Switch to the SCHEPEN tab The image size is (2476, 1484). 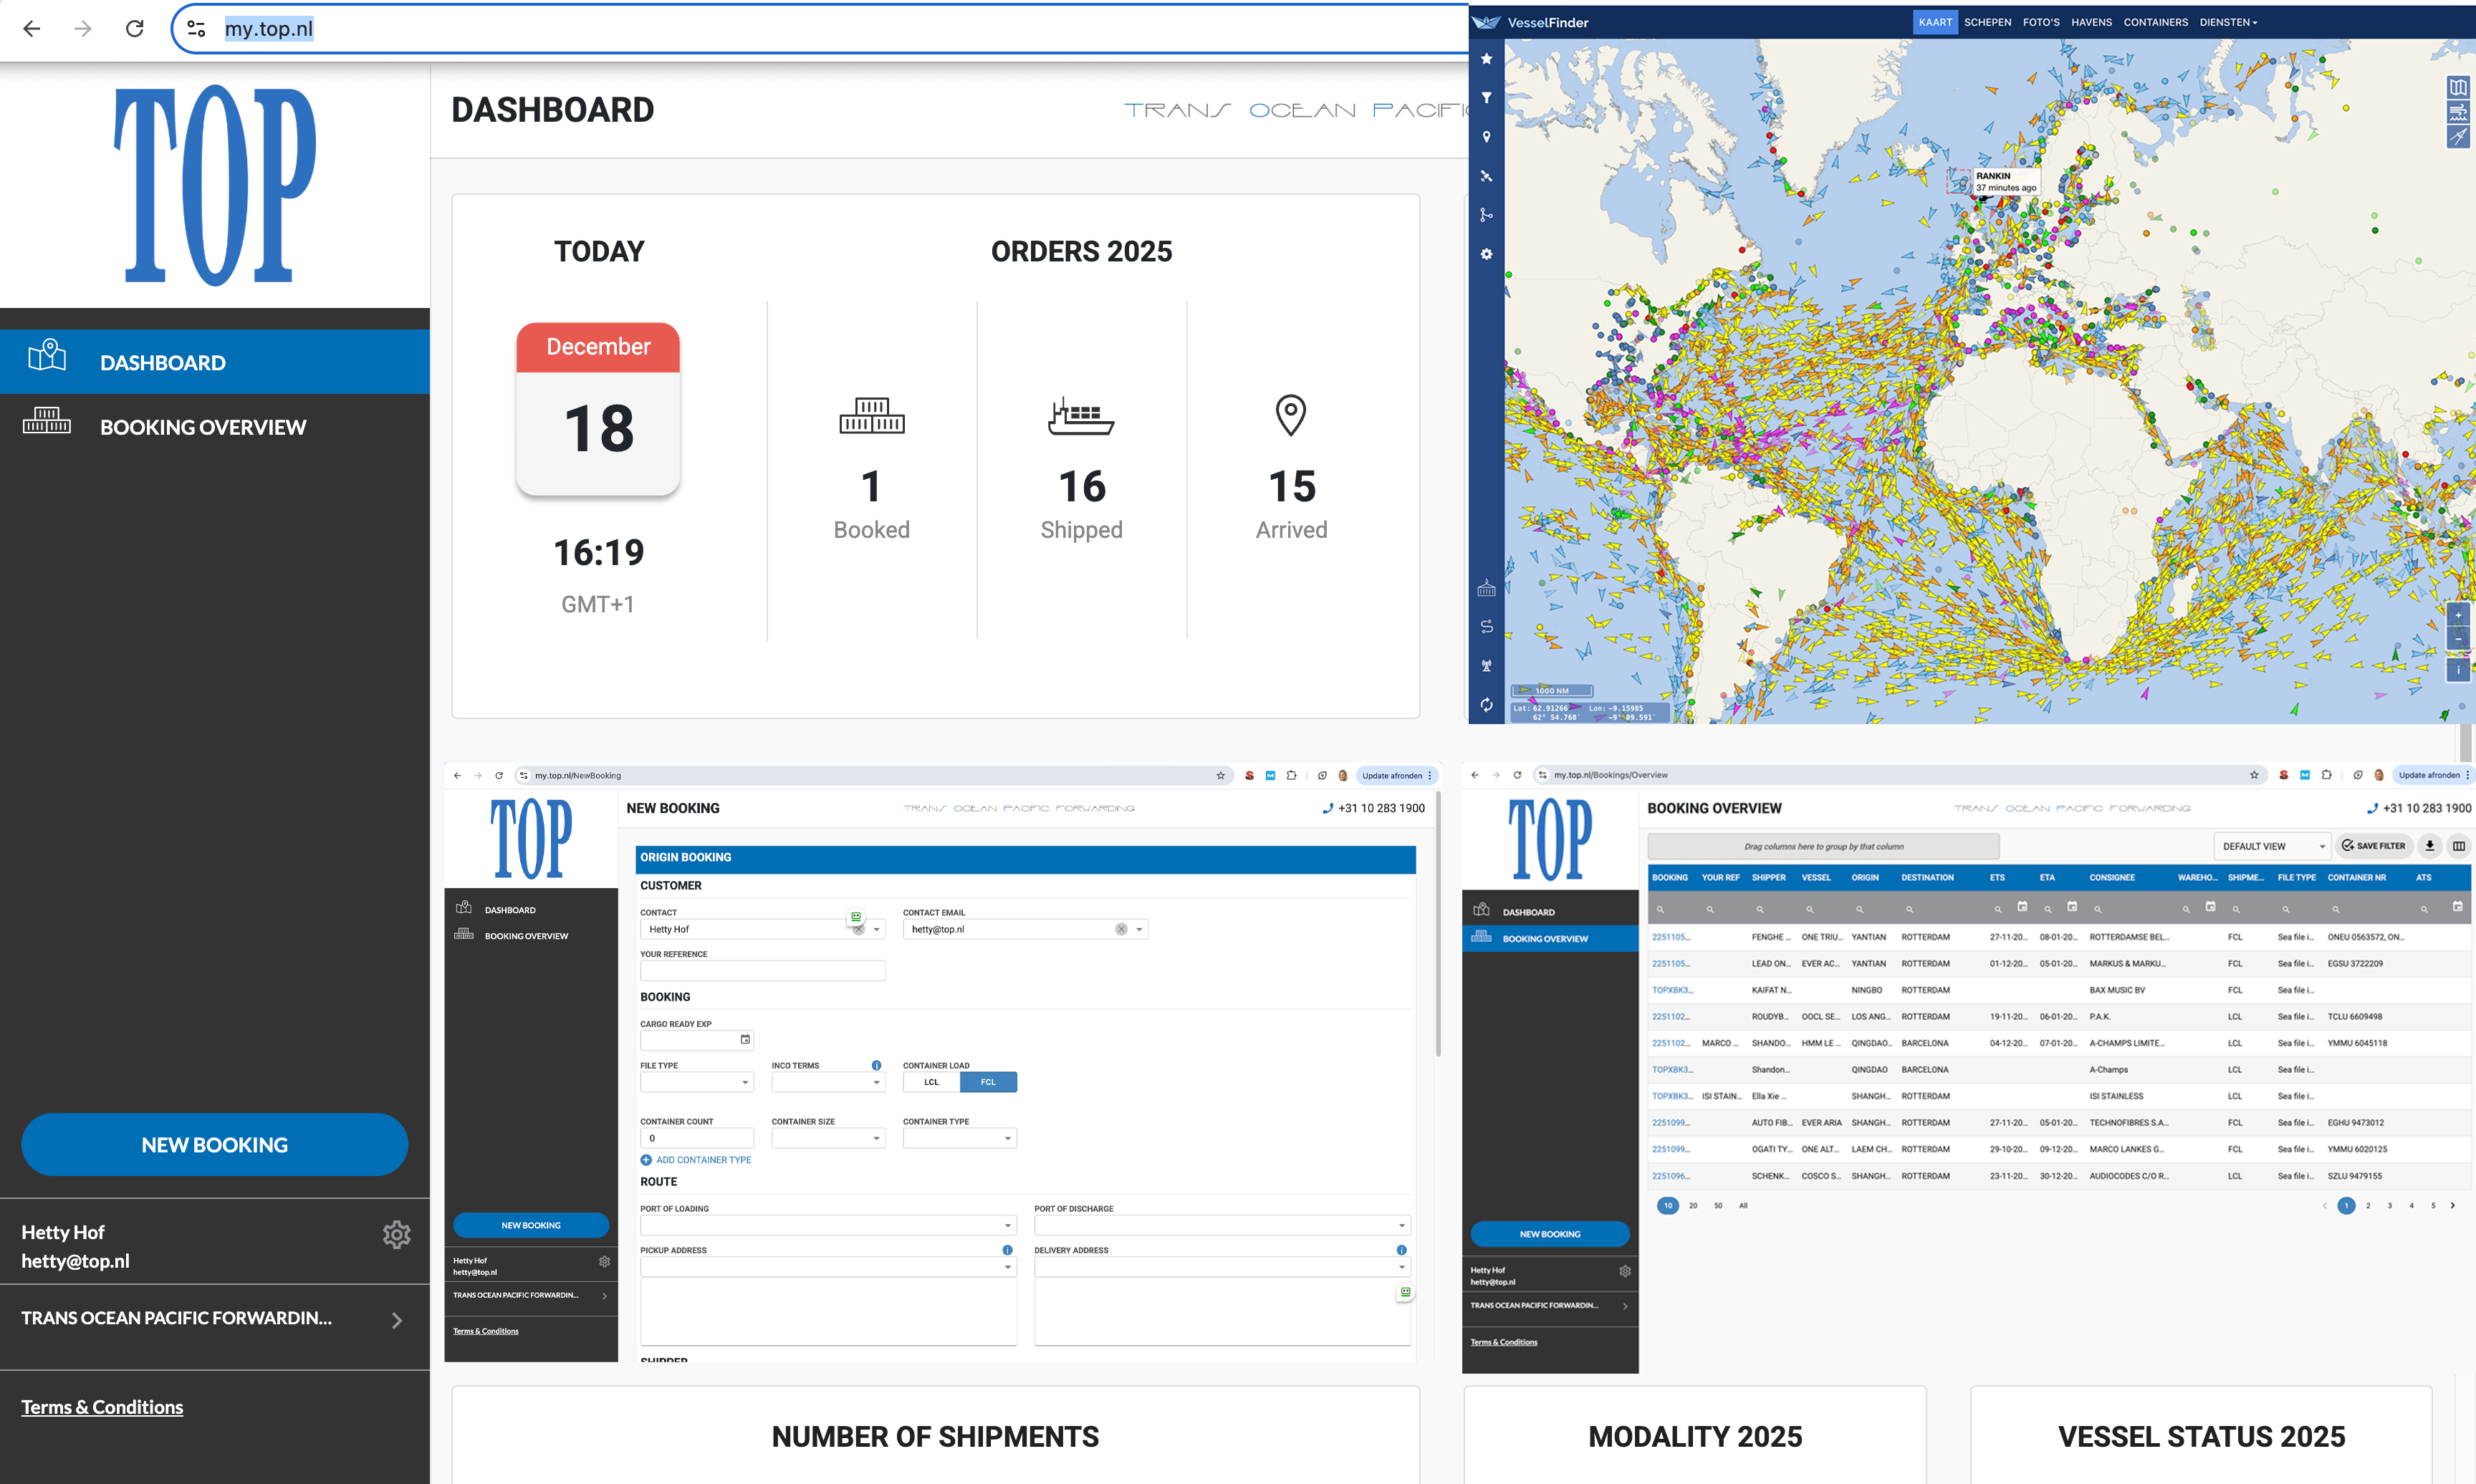coord(1987,22)
